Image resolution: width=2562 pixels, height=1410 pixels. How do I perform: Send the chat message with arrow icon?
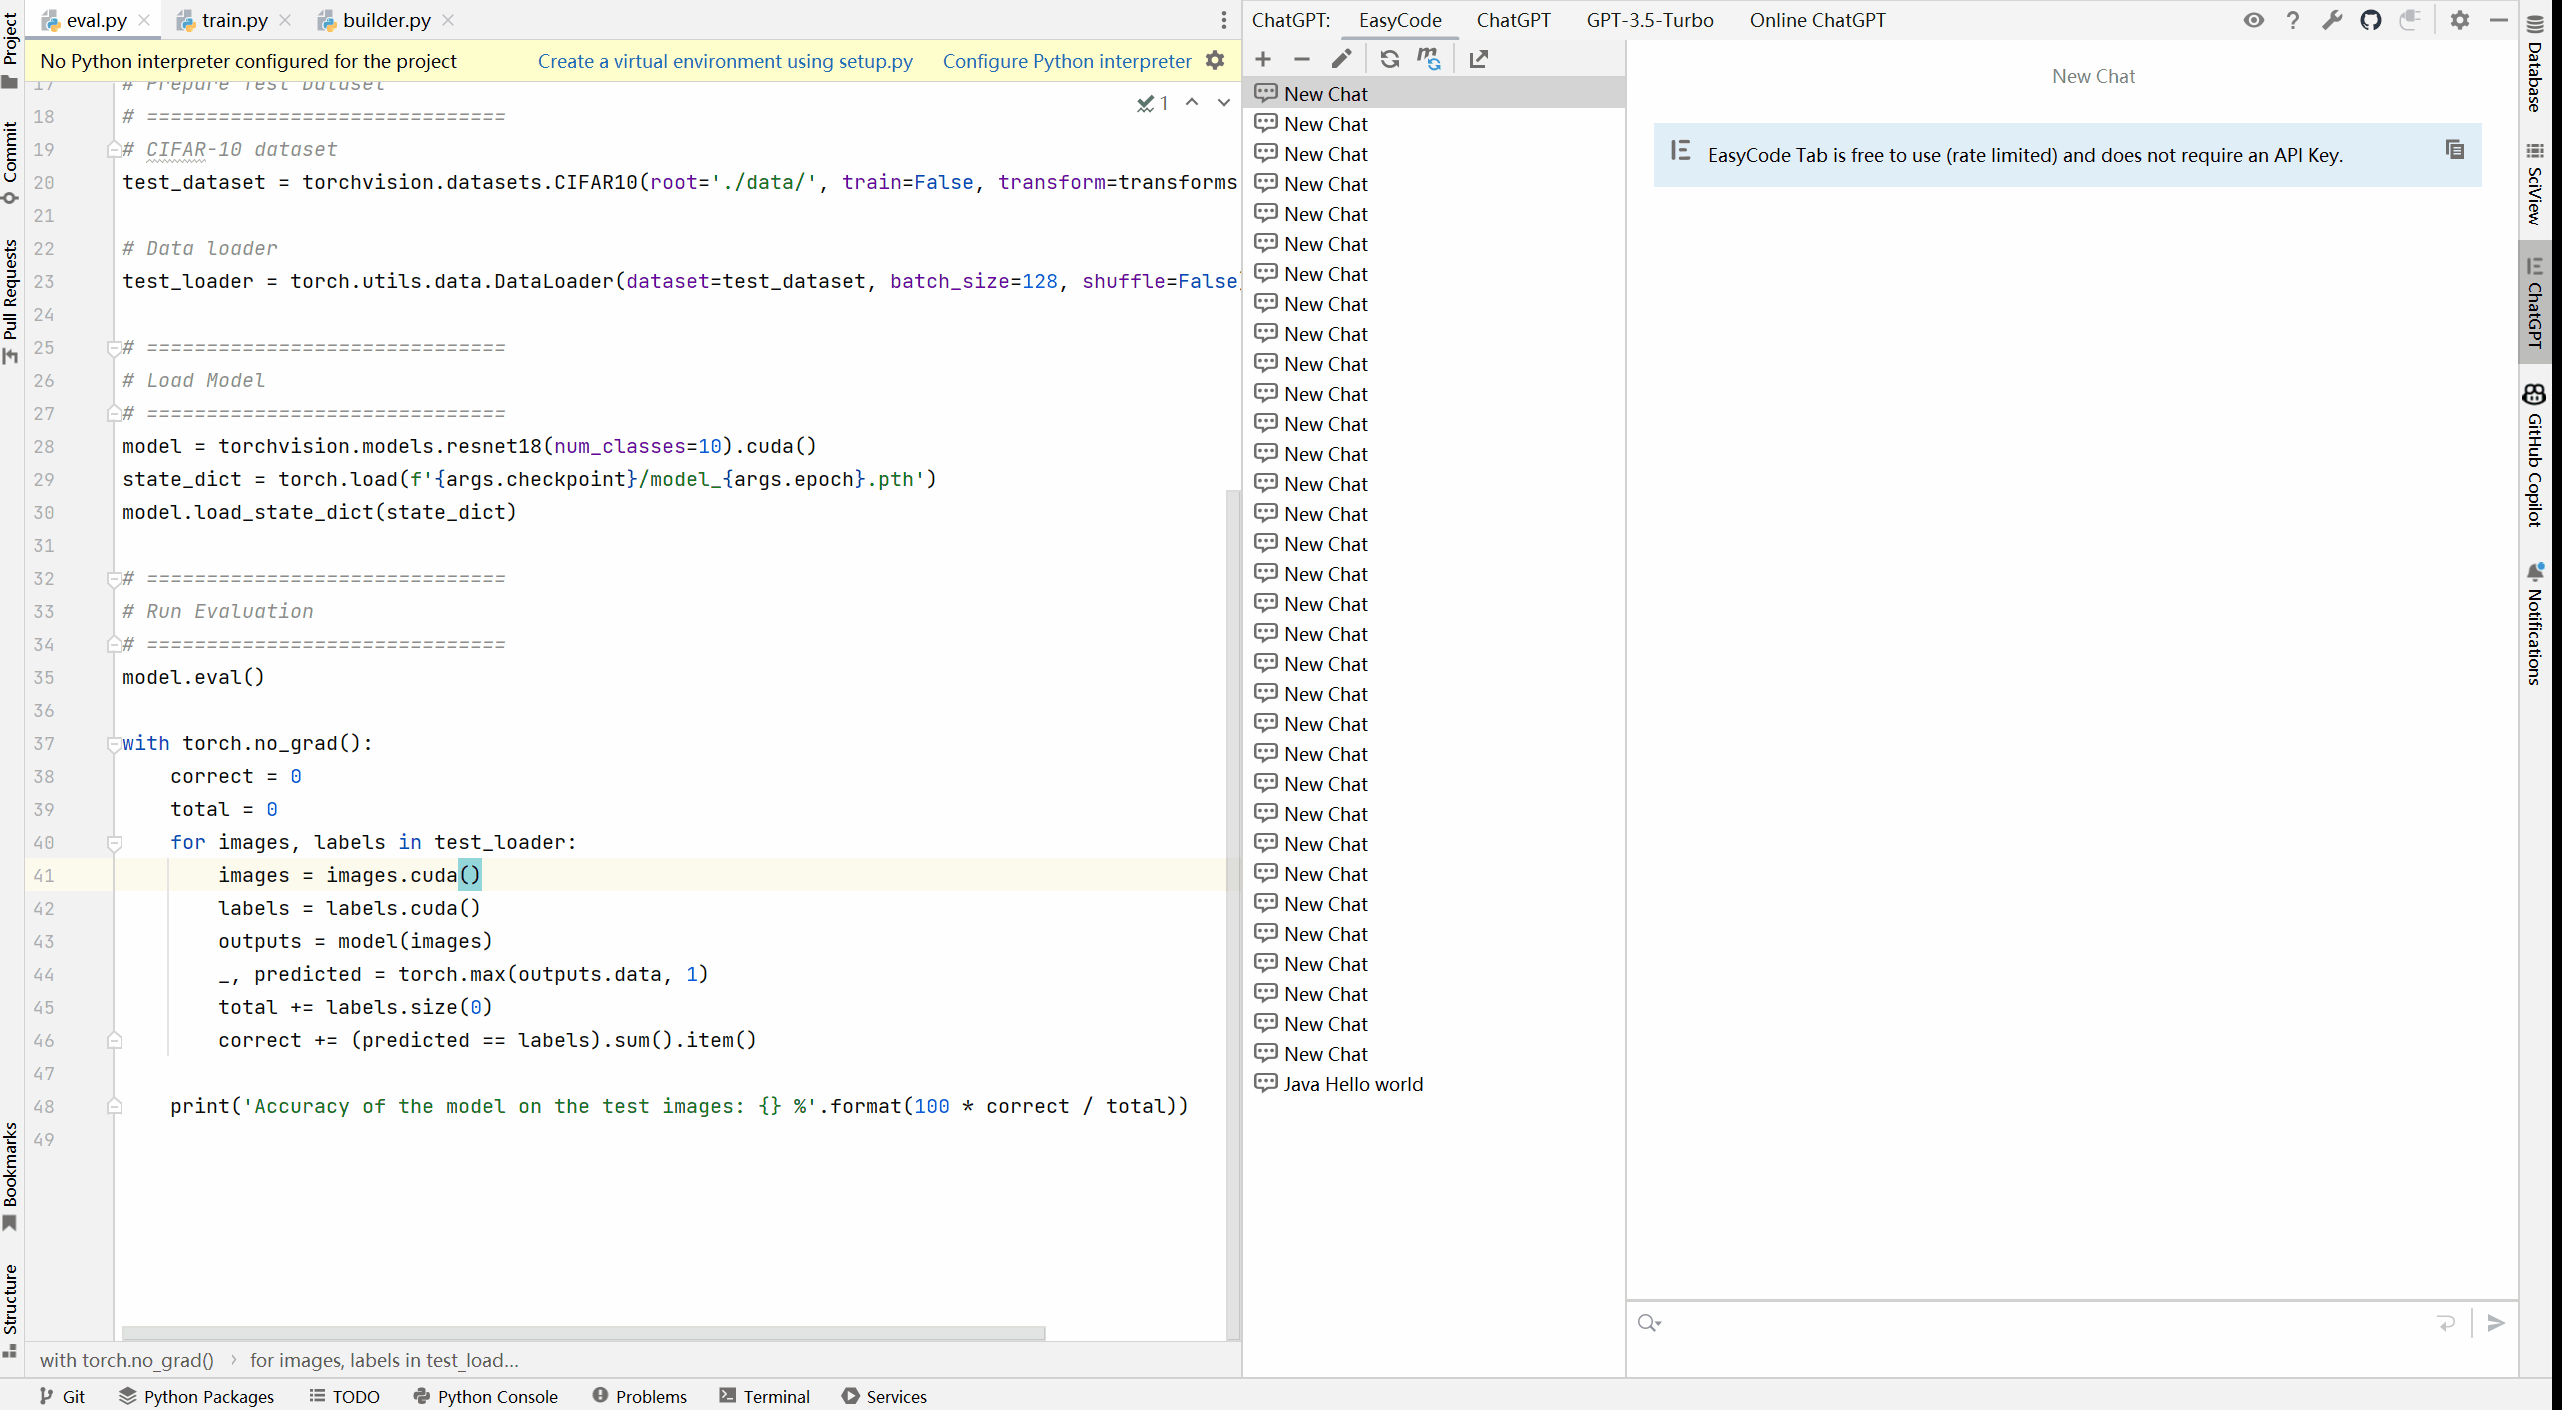tap(2496, 1323)
